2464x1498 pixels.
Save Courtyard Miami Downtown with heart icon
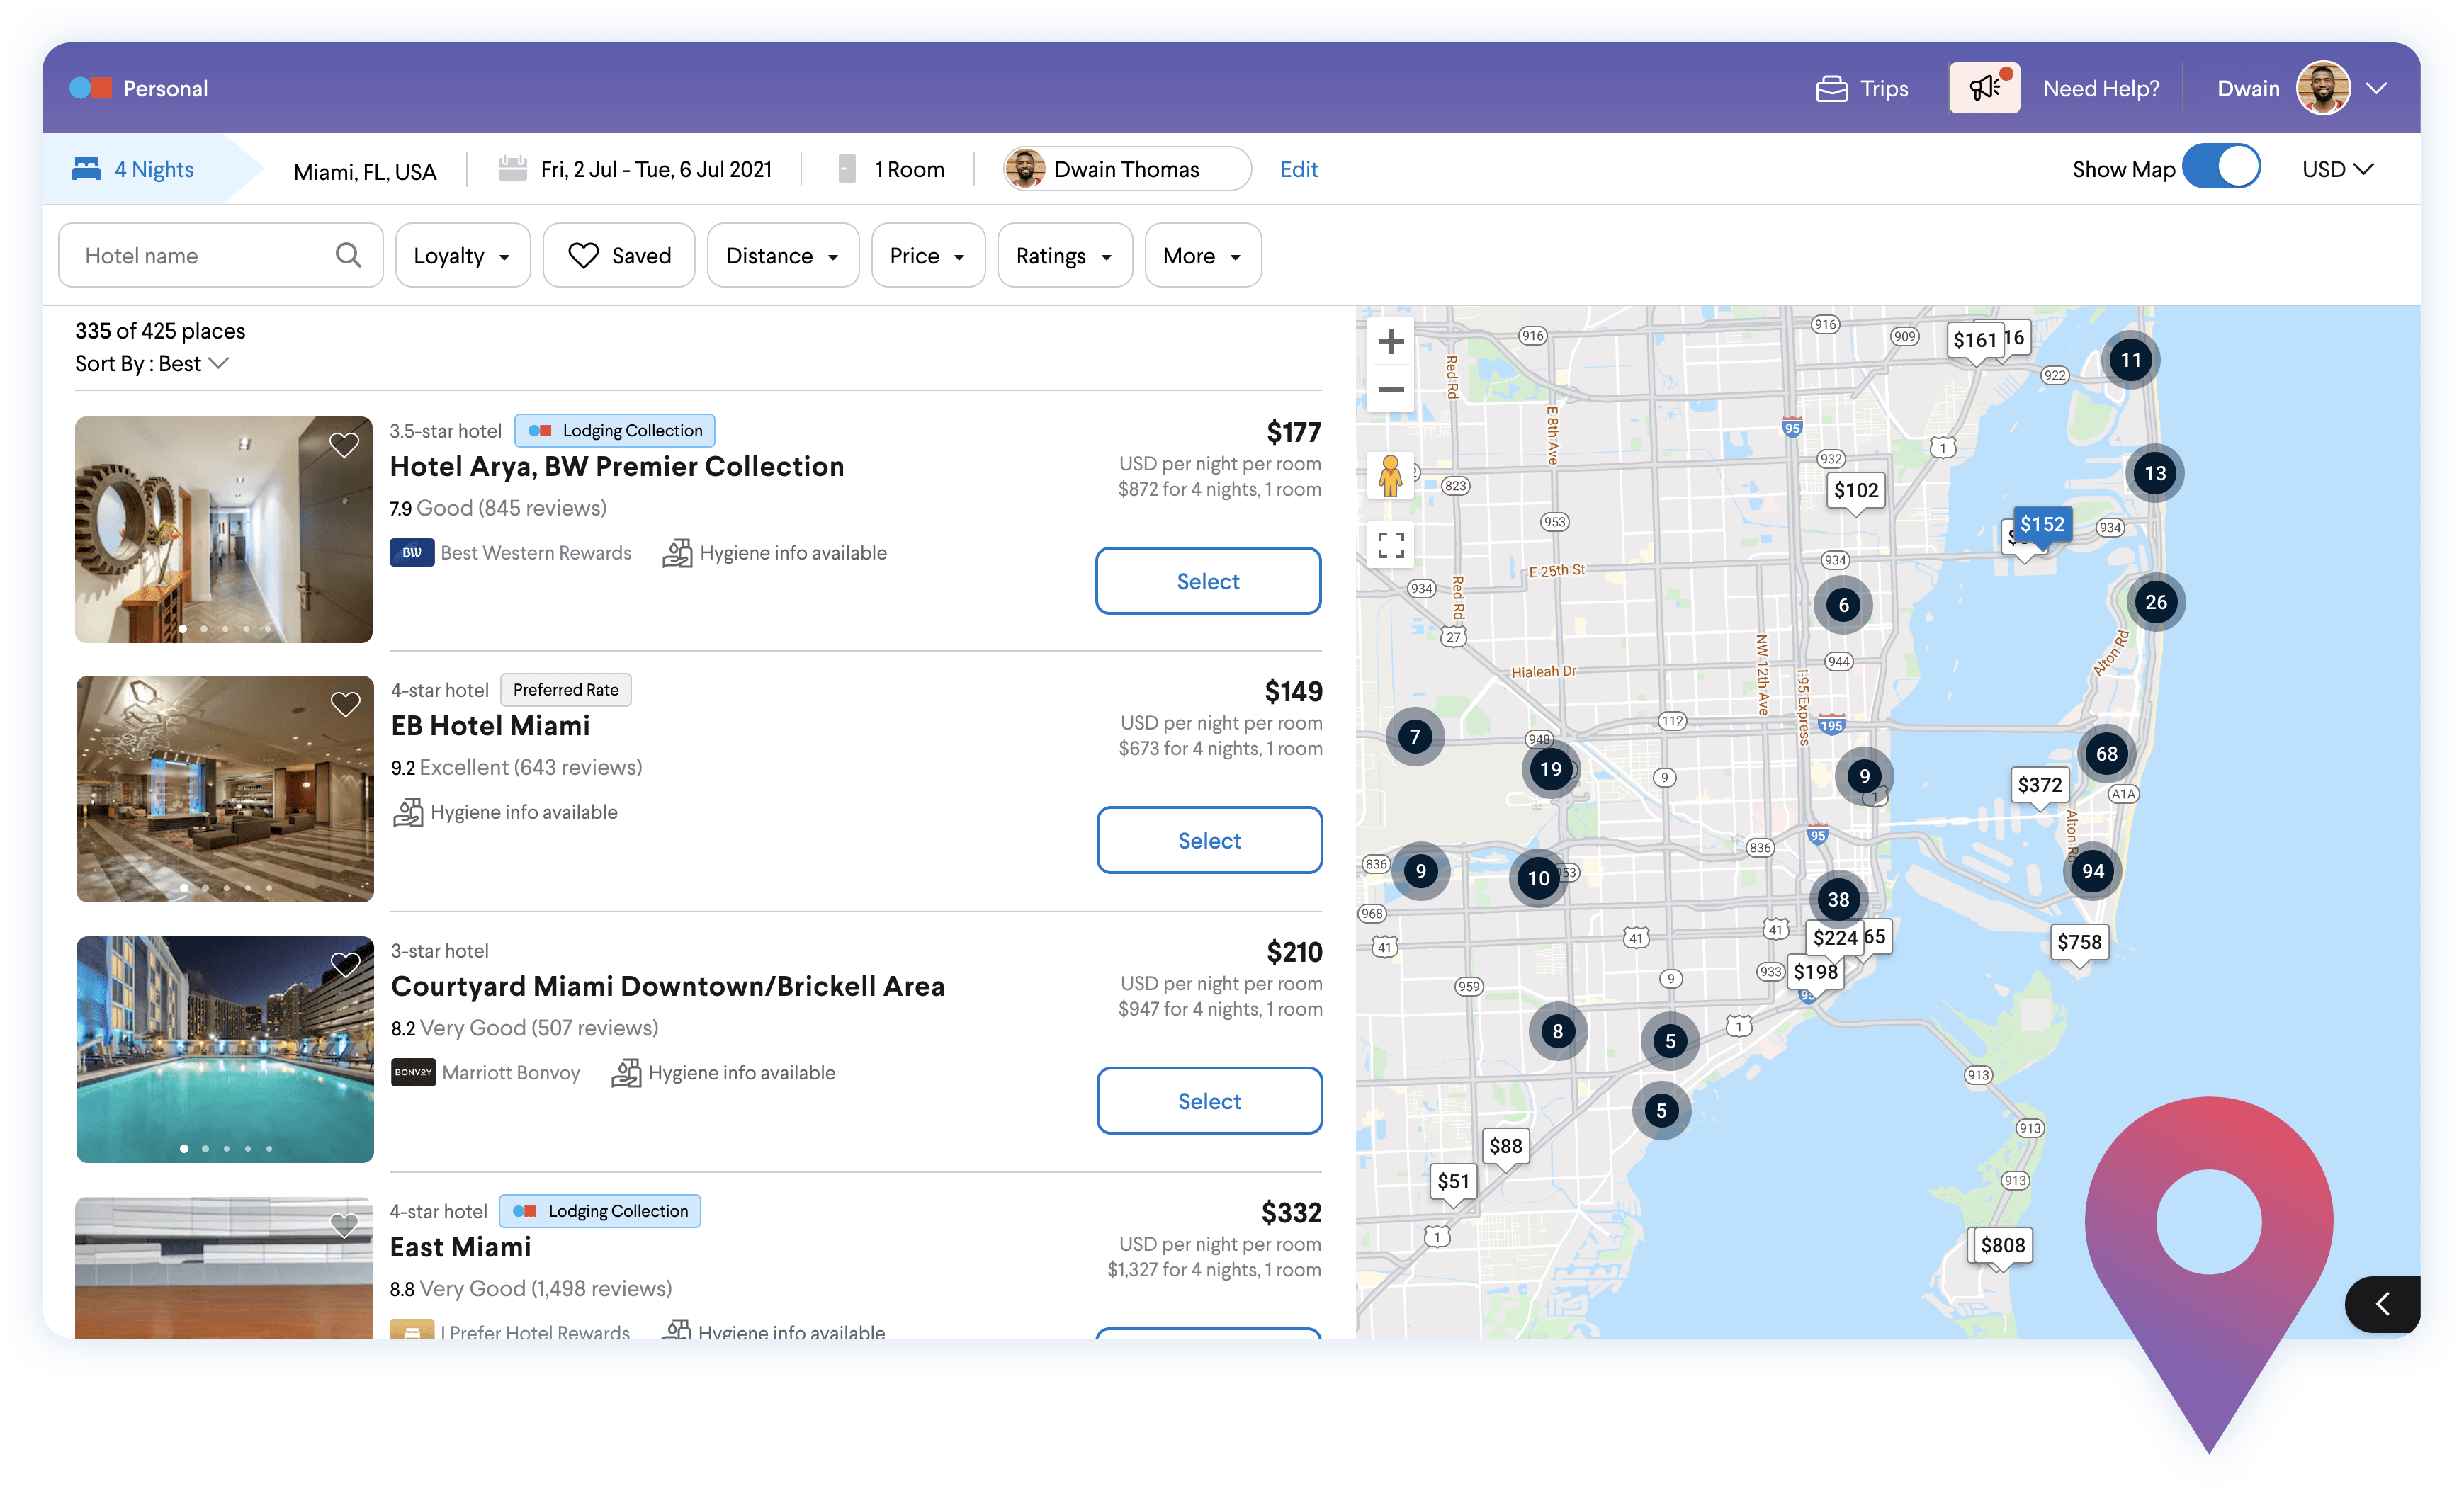(x=345, y=964)
